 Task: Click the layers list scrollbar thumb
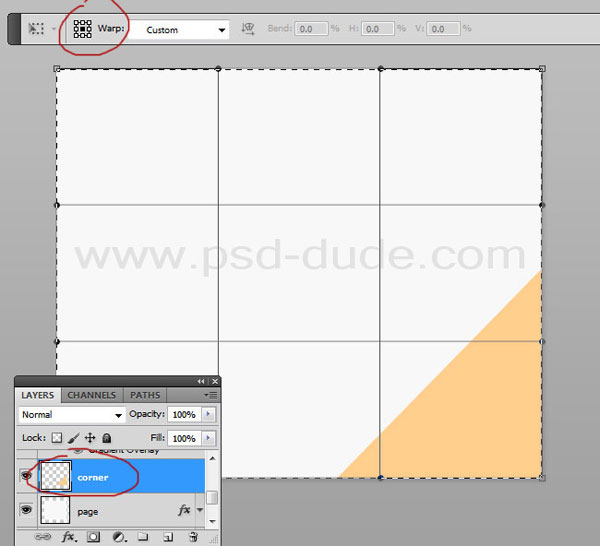(212, 498)
